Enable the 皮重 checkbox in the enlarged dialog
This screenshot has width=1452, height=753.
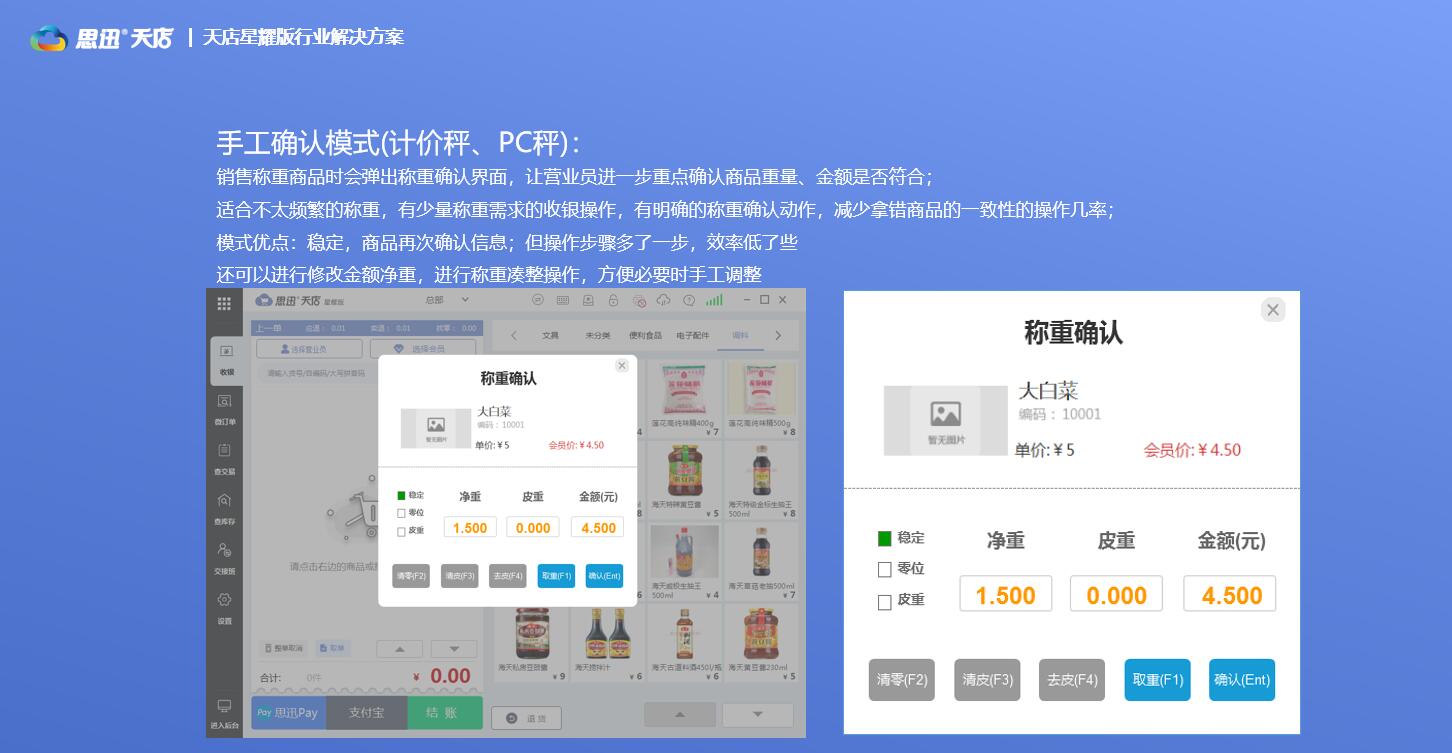click(x=884, y=602)
